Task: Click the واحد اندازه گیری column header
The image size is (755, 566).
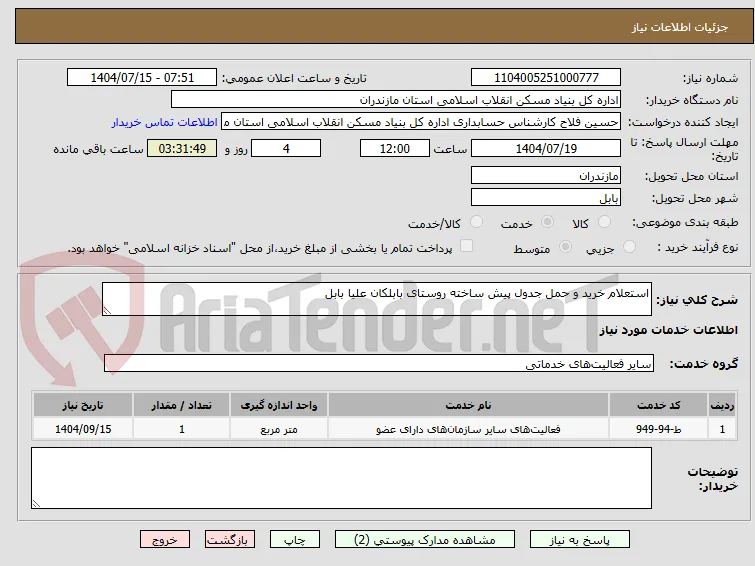Action: (x=279, y=405)
